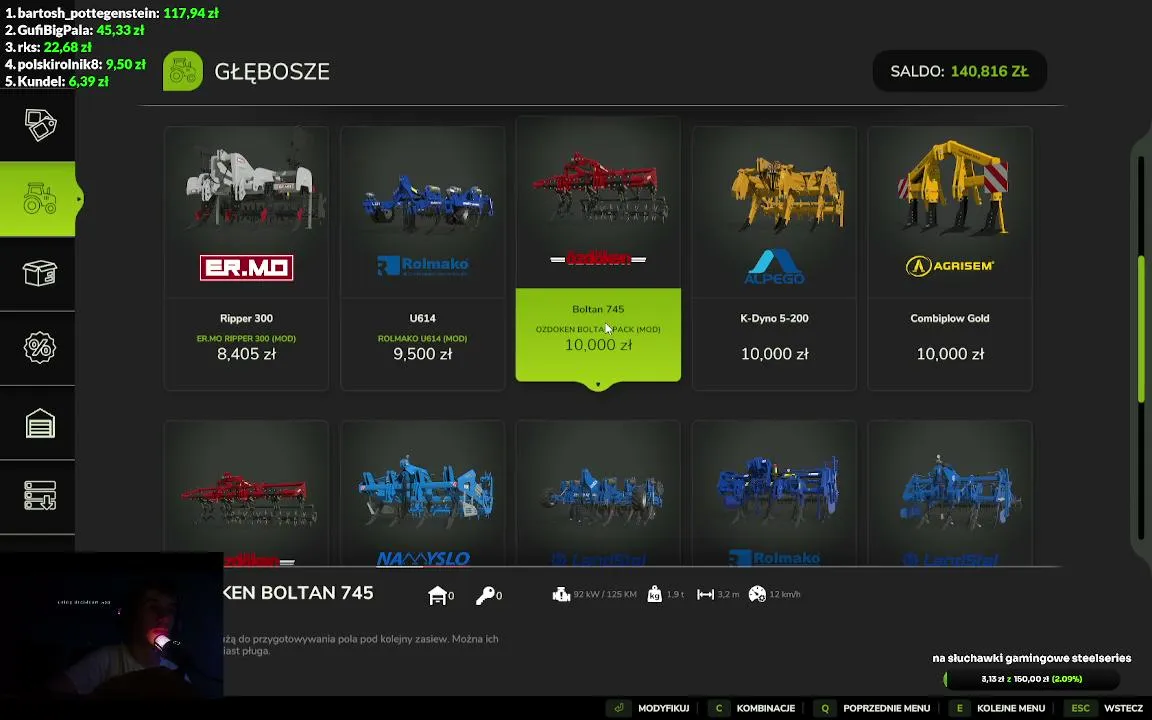Open the garage icon in sidebar
This screenshot has width=1152, height=720.
[40, 423]
